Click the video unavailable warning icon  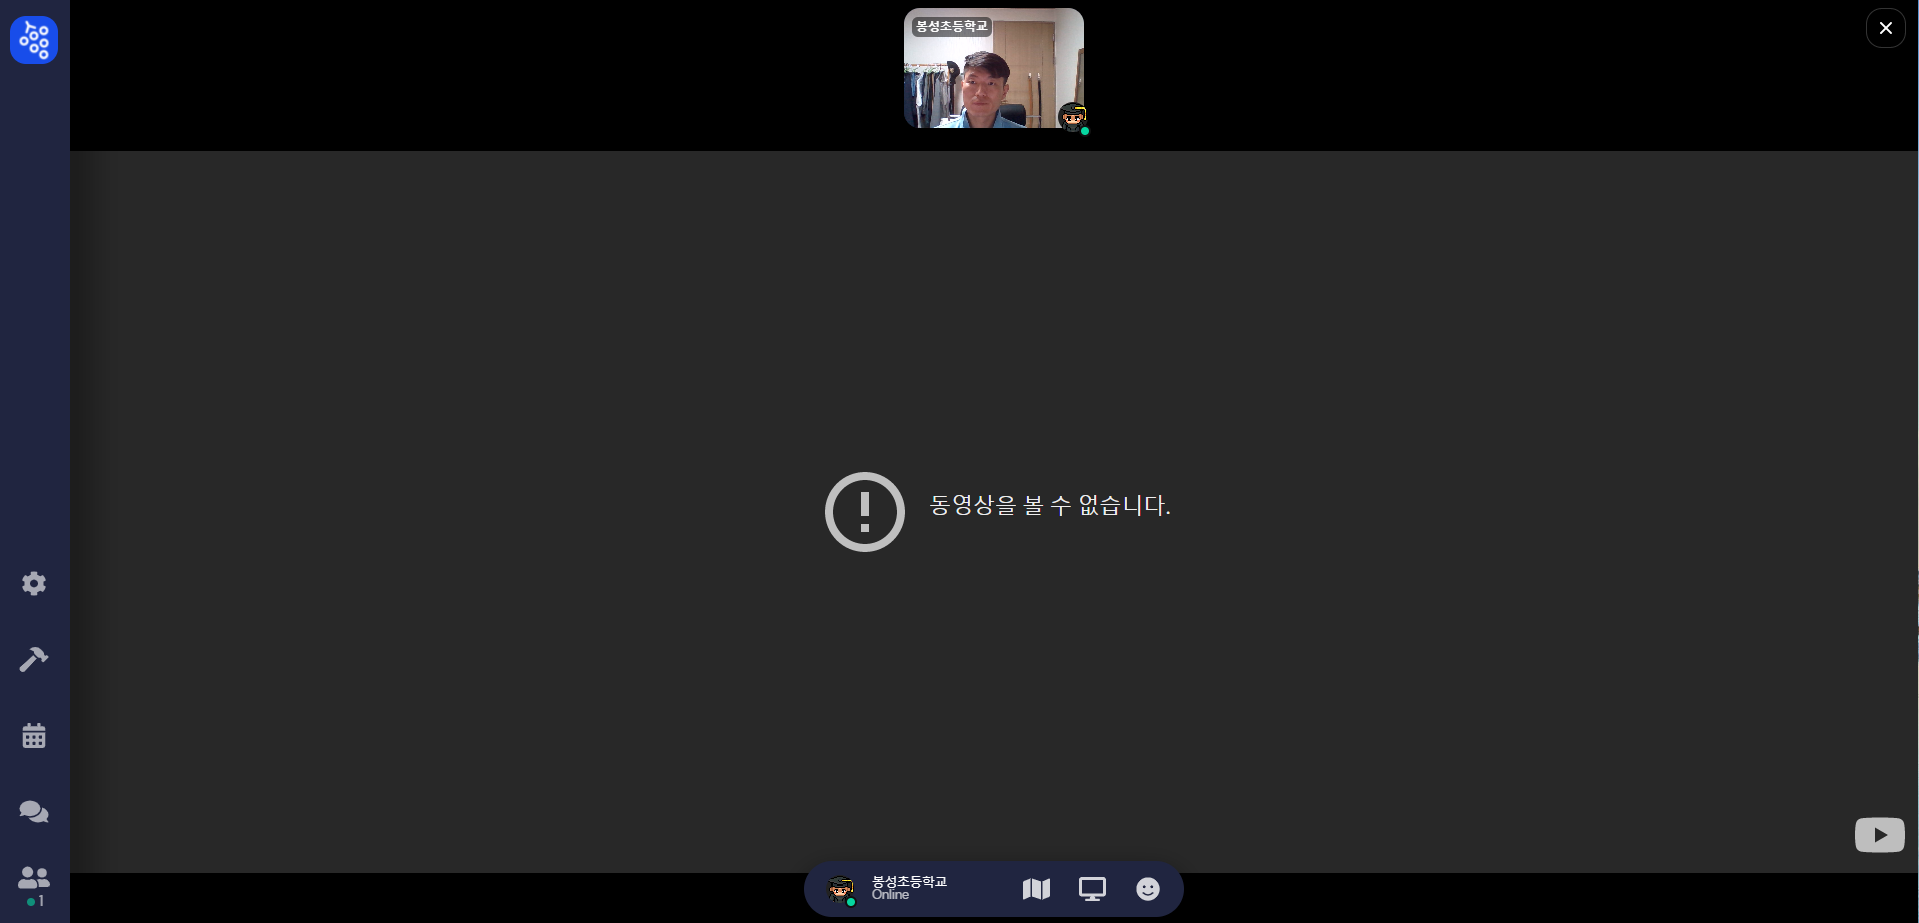(865, 512)
